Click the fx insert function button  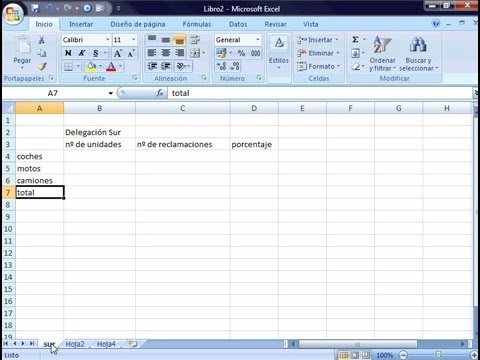tap(160, 93)
